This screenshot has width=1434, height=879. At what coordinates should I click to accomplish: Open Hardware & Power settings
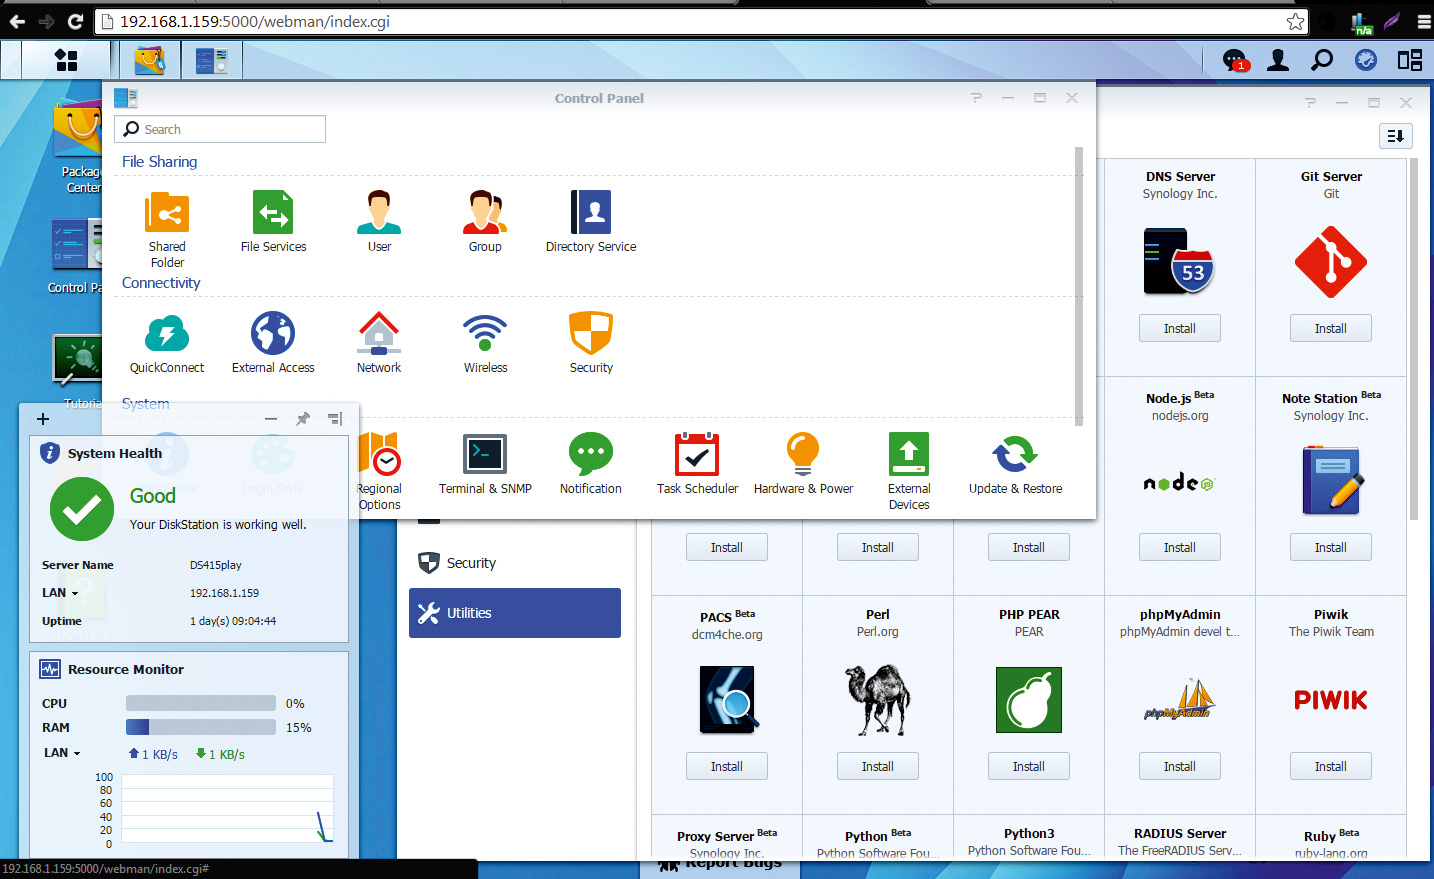[803, 454]
